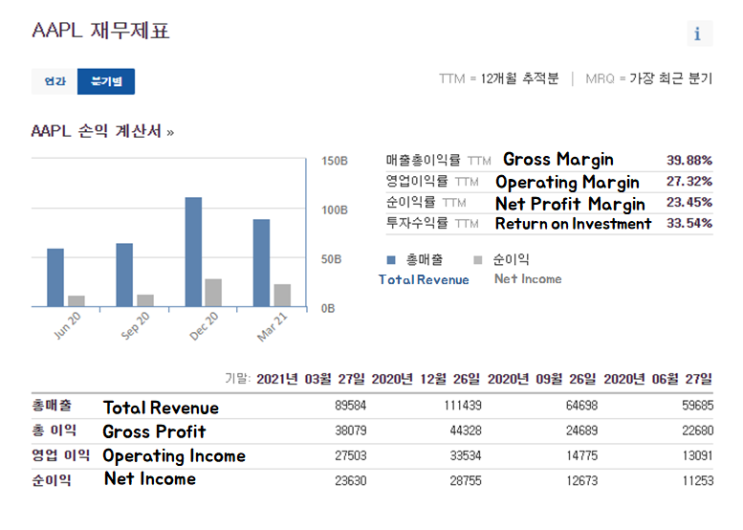Click total revenue value 59685

tap(698, 405)
